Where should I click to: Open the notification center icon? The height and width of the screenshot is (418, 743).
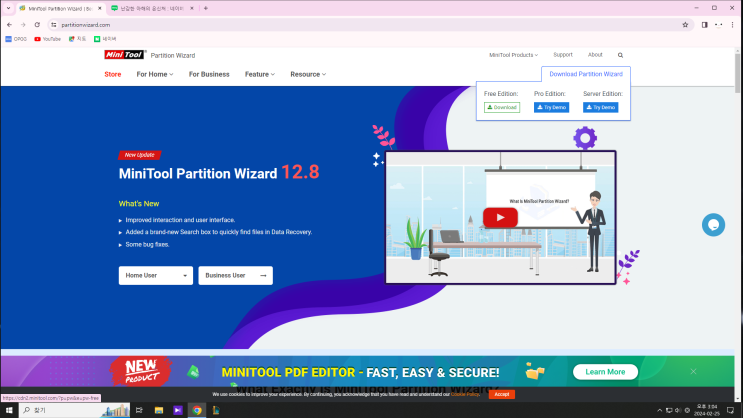[x=731, y=410]
